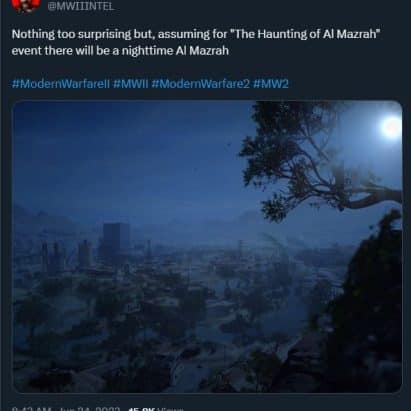The image size is (411, 411).
Task: Select the #MW2 hashtag
Action: click(271, 84)
